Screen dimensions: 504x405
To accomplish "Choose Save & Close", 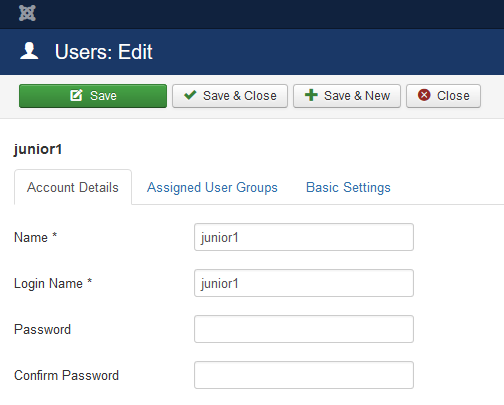I will click(230, 96).
